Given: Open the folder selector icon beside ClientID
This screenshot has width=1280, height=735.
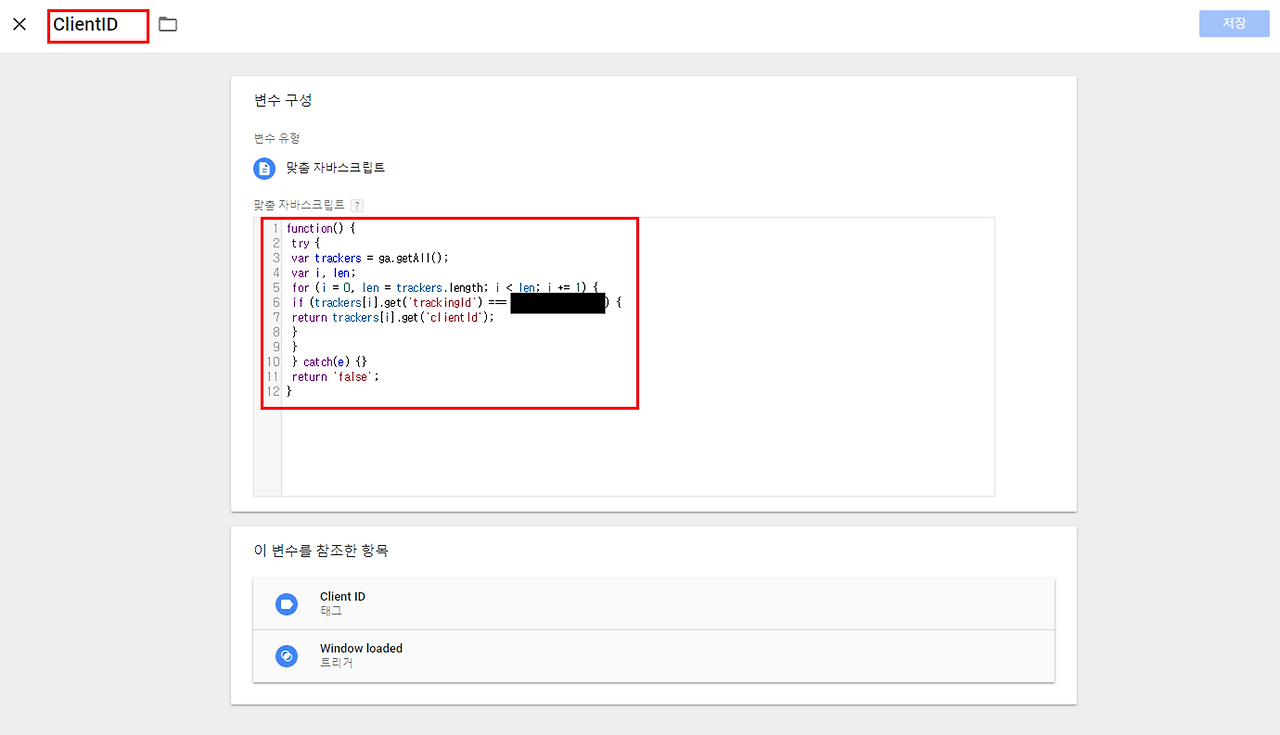Looking at the screenshot, I should click(168, 24).
